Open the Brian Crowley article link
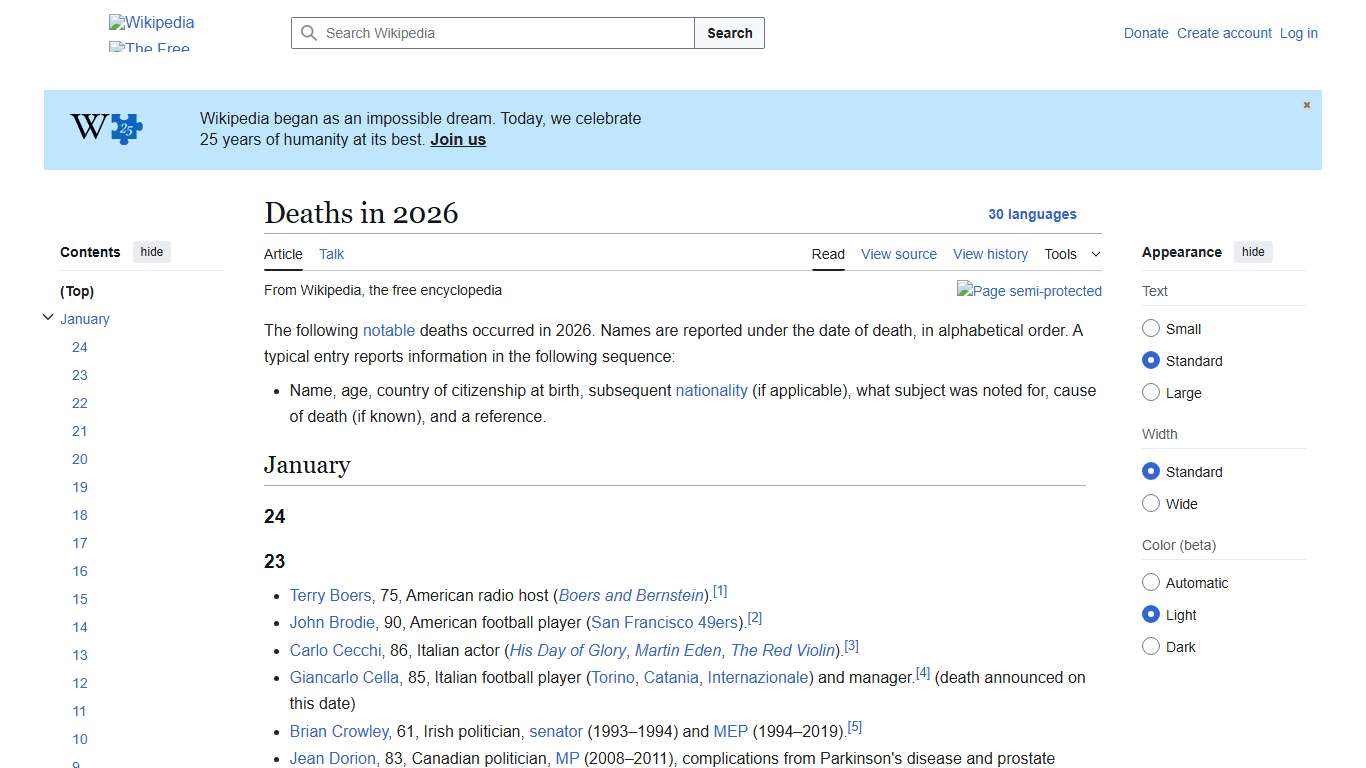 click(338, 731)
